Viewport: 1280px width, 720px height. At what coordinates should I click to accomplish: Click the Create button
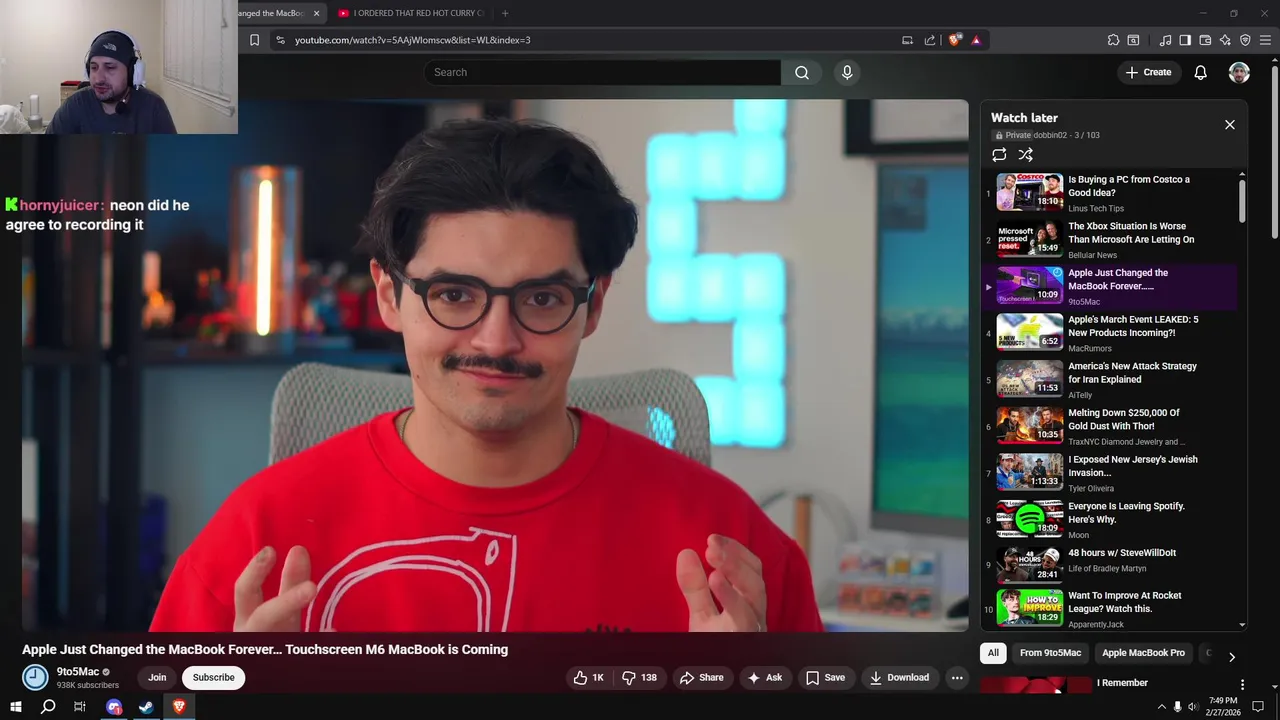pos(1148,72)
